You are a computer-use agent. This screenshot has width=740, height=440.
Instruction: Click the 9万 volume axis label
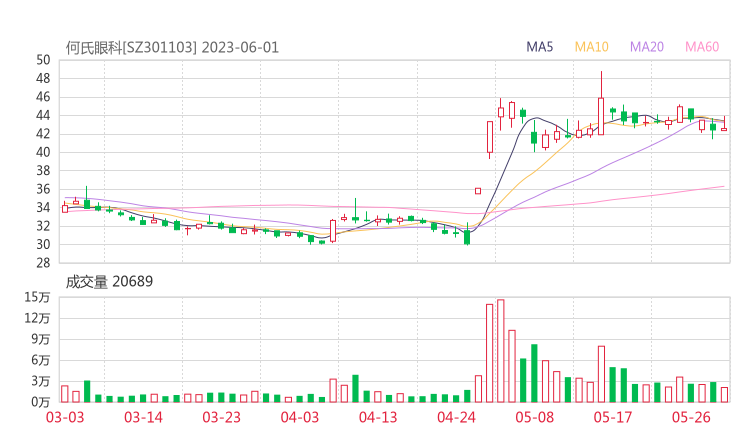[x=41, y=339]
